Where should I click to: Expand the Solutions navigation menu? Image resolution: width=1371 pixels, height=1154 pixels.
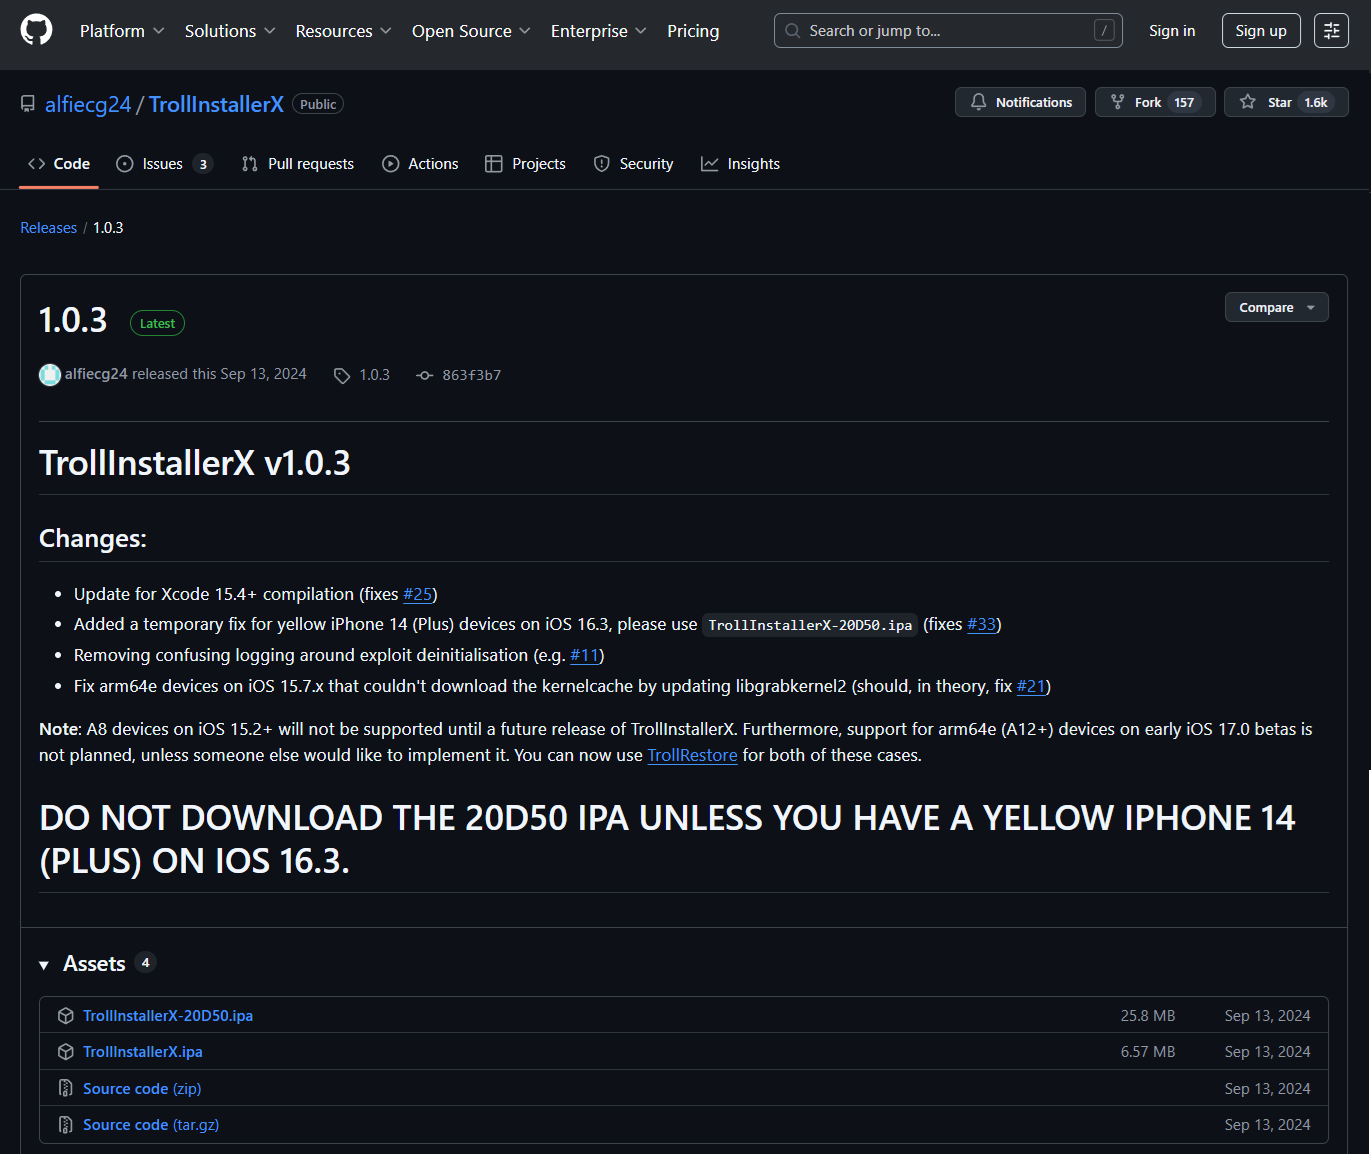coord(230,31)
